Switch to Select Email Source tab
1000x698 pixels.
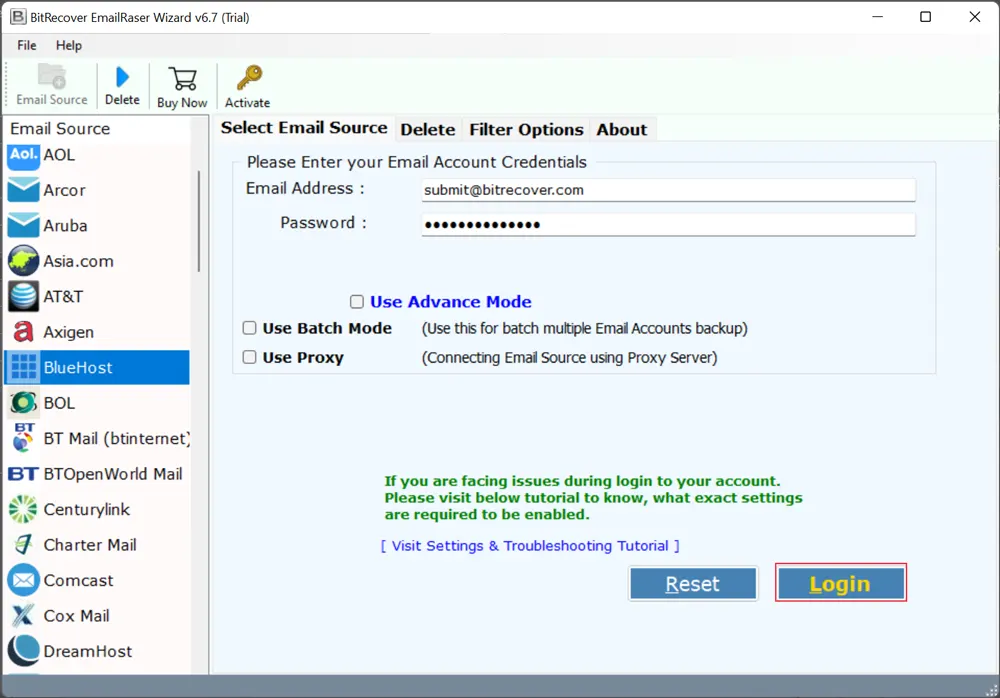pos(304,128)
